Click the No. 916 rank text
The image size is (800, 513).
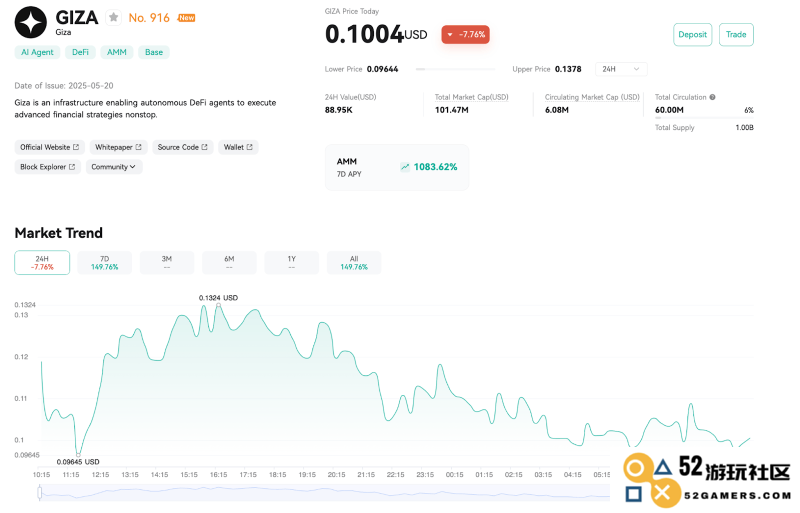[149, 18]
